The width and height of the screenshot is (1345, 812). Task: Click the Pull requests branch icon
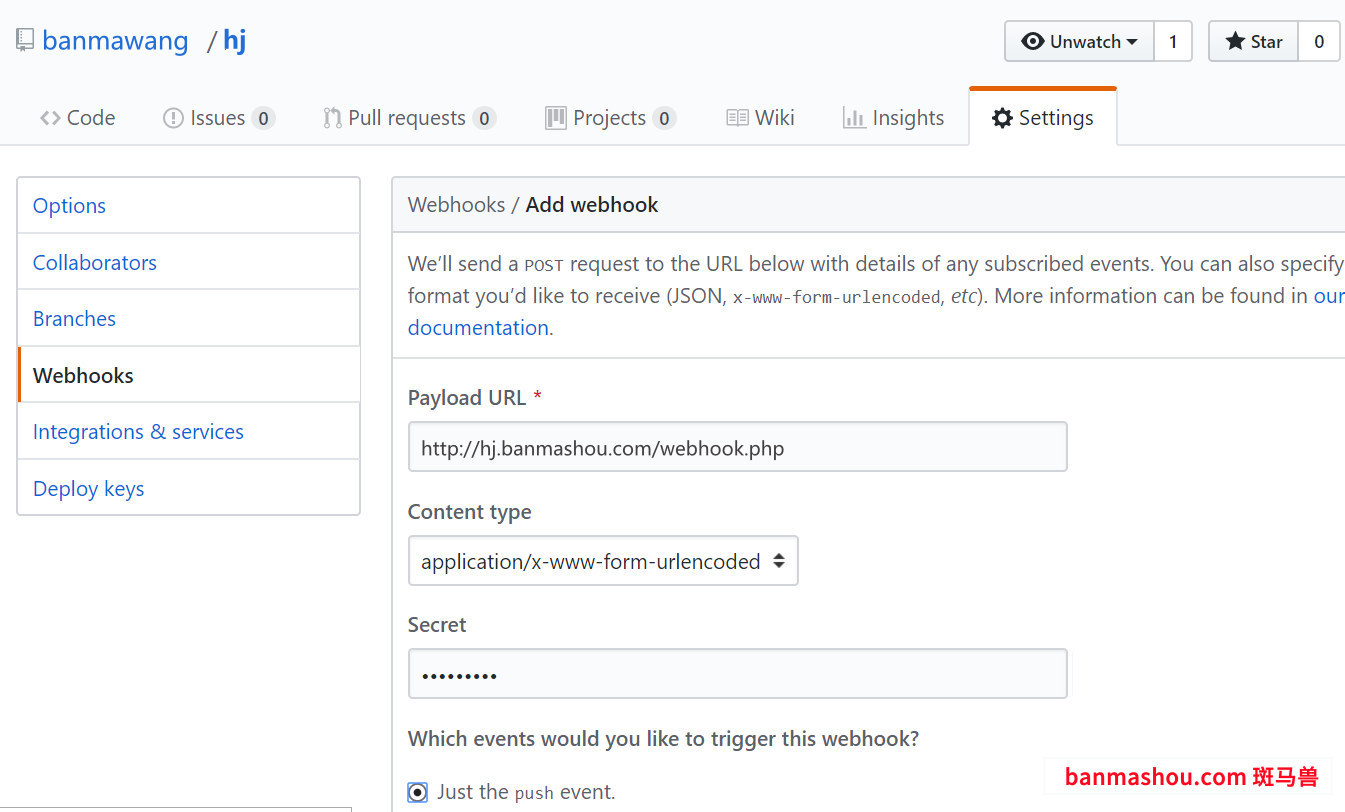(x=332, y=118)
